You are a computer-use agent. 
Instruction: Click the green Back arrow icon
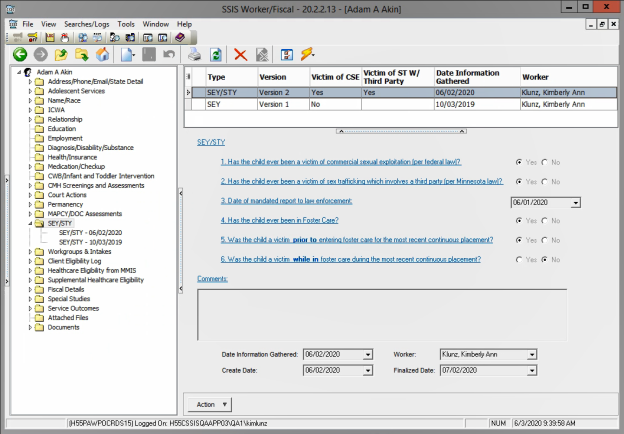tap(20, 54)
